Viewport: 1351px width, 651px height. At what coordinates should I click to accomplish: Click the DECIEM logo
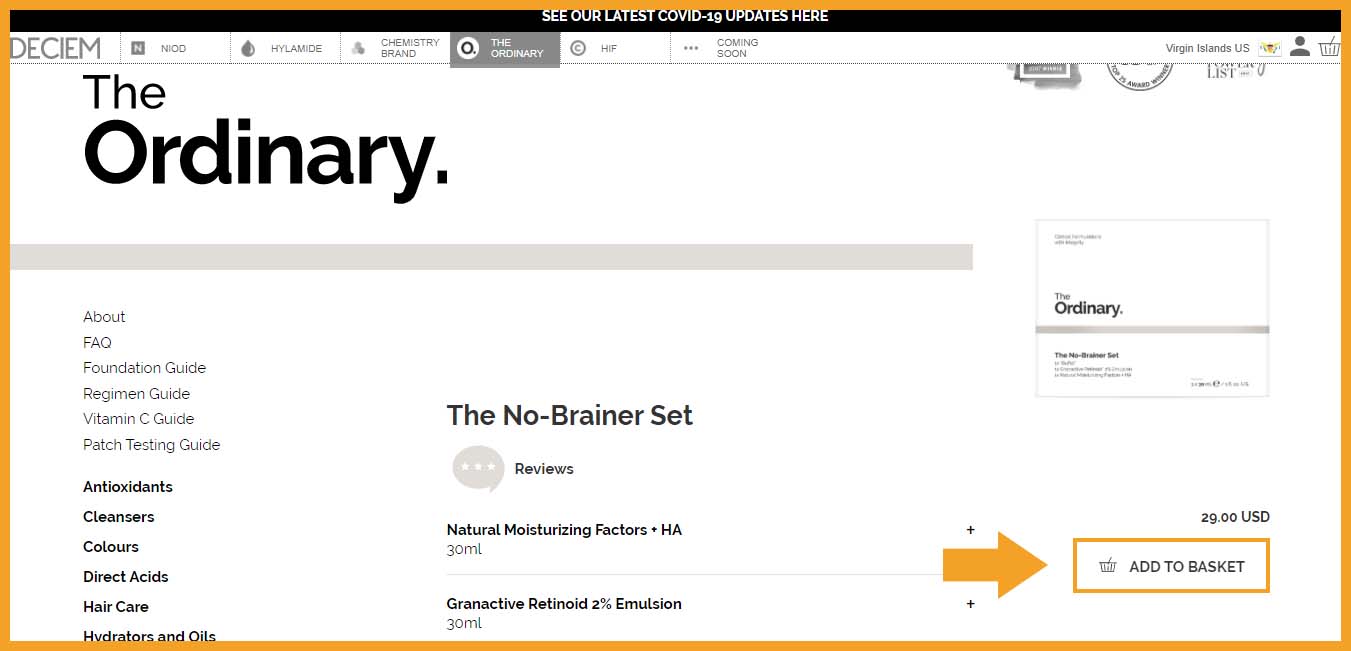(56, 48)
